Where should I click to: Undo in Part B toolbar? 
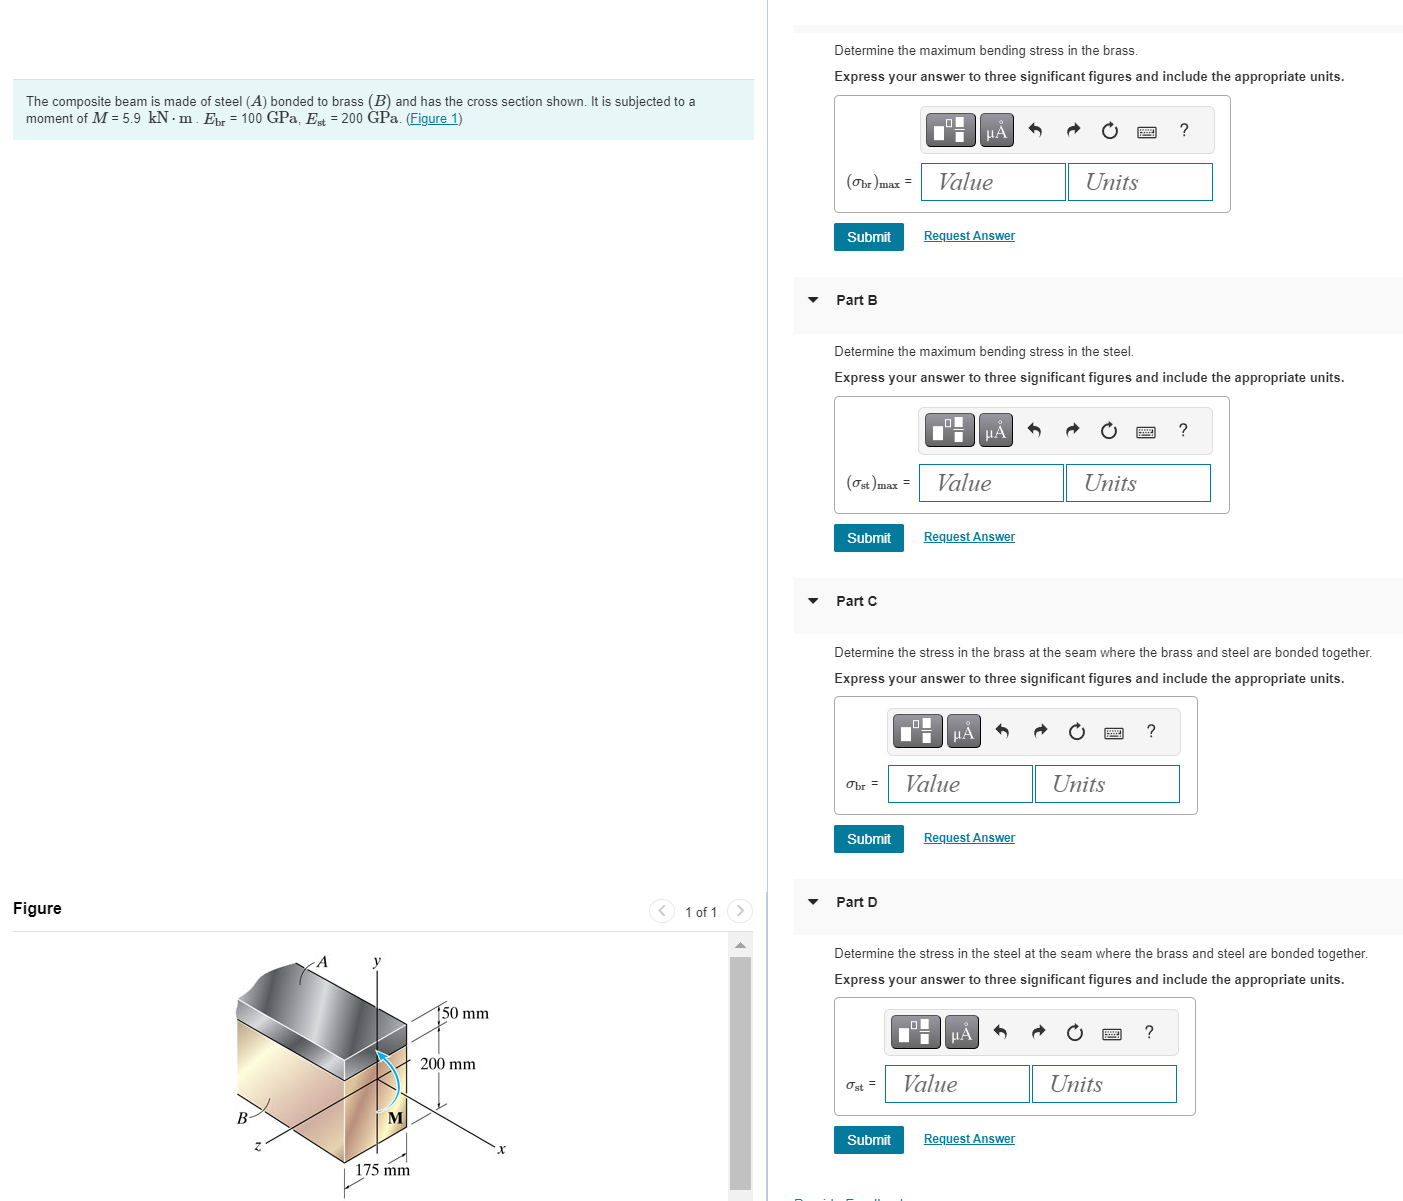point(1034,430)
